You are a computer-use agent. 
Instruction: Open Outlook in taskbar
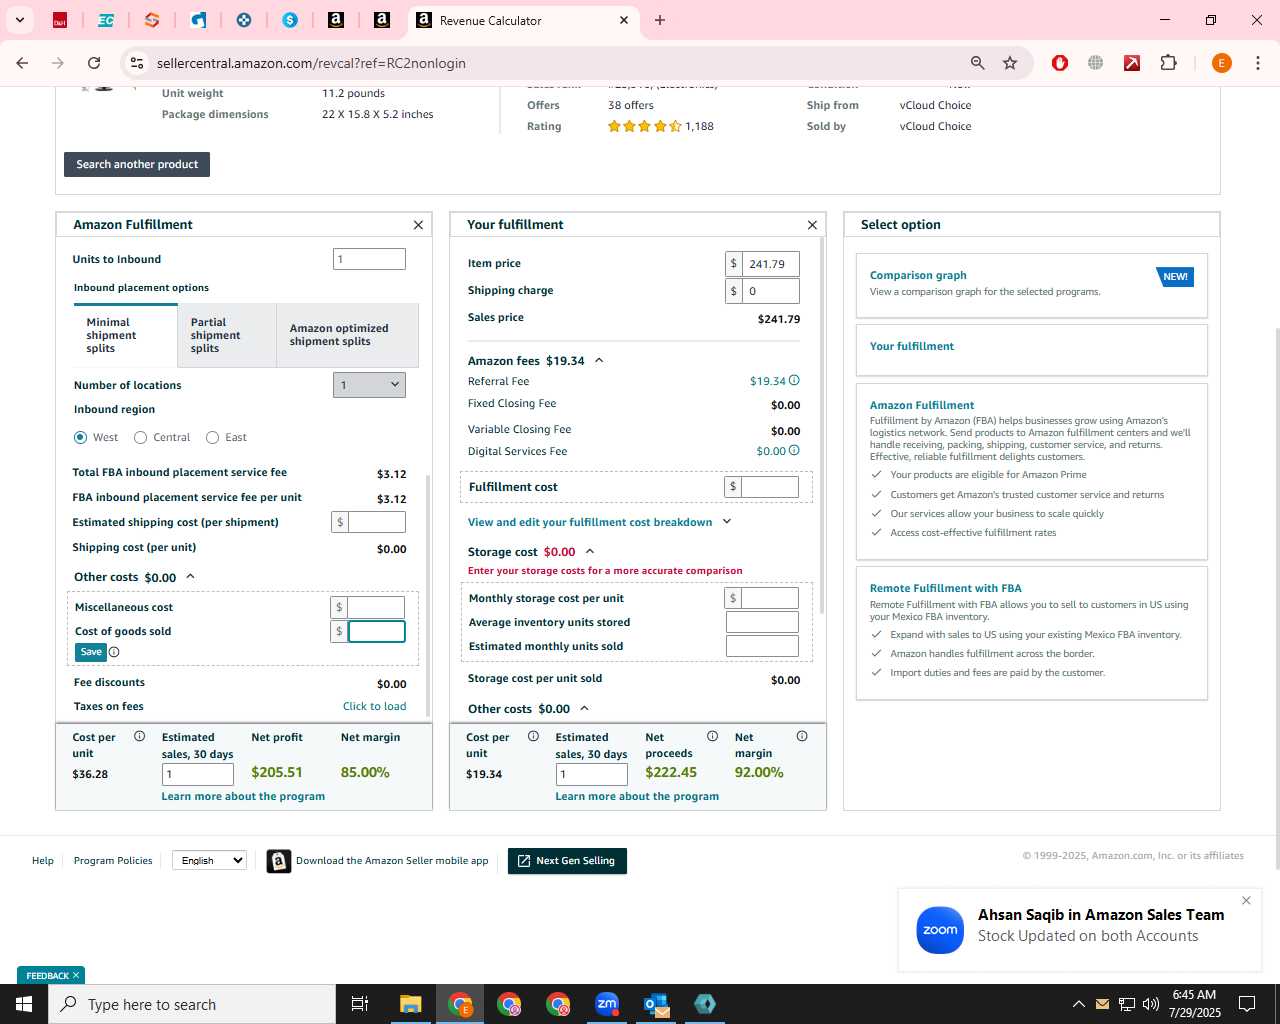pos(656,1004)
